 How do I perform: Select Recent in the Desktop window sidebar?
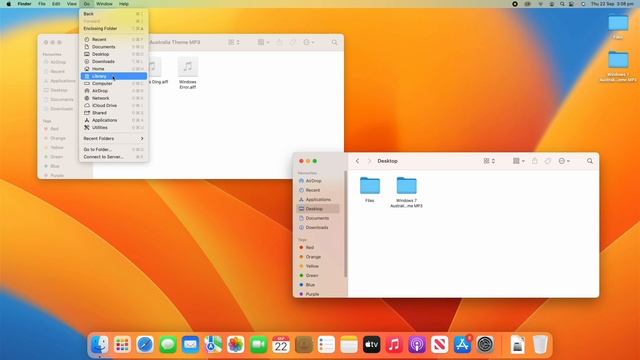[x=318, y=190]
